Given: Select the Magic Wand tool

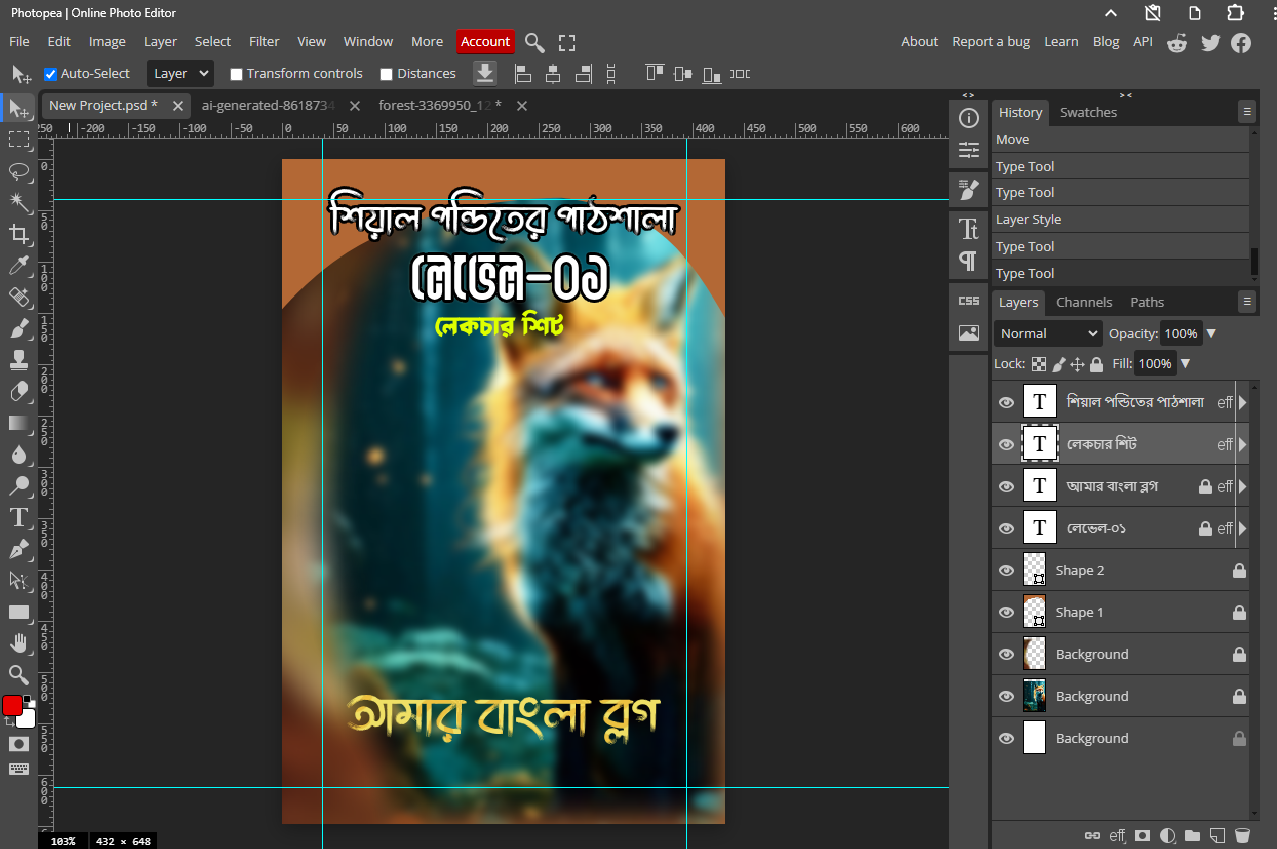Looking at the screenshot, I should [x=19, y=202].
